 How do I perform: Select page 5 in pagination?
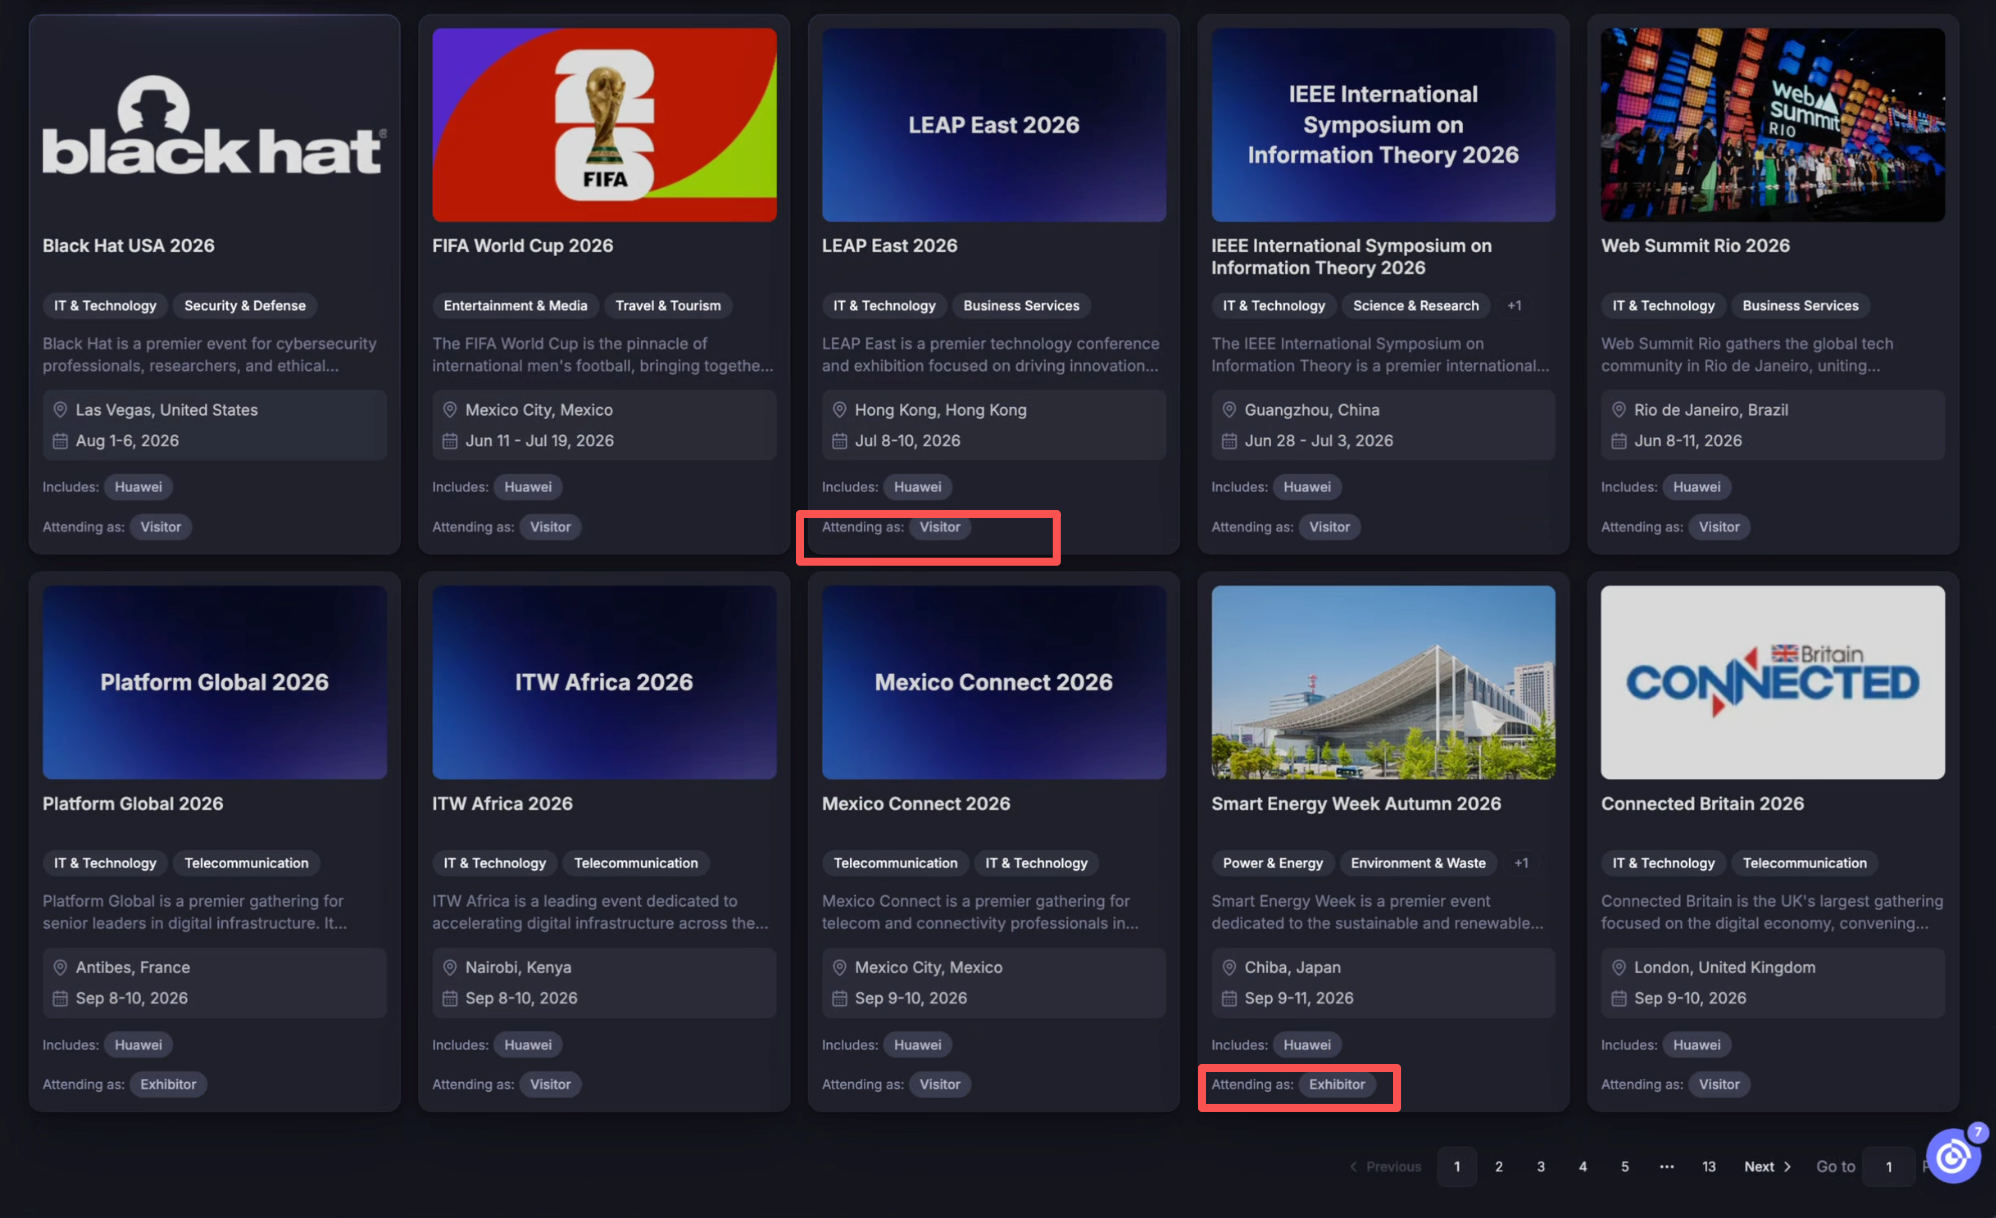tap(1625, 1167)
